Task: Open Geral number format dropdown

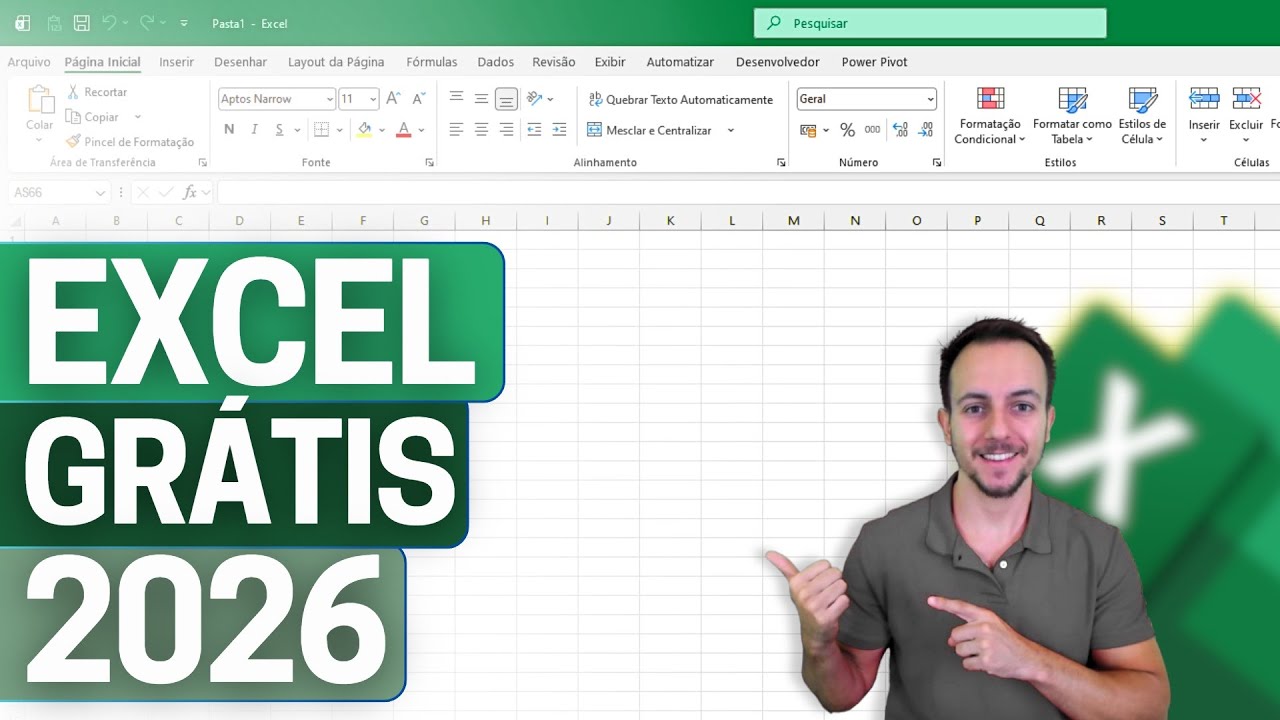Action: click(x=930, y=99)
